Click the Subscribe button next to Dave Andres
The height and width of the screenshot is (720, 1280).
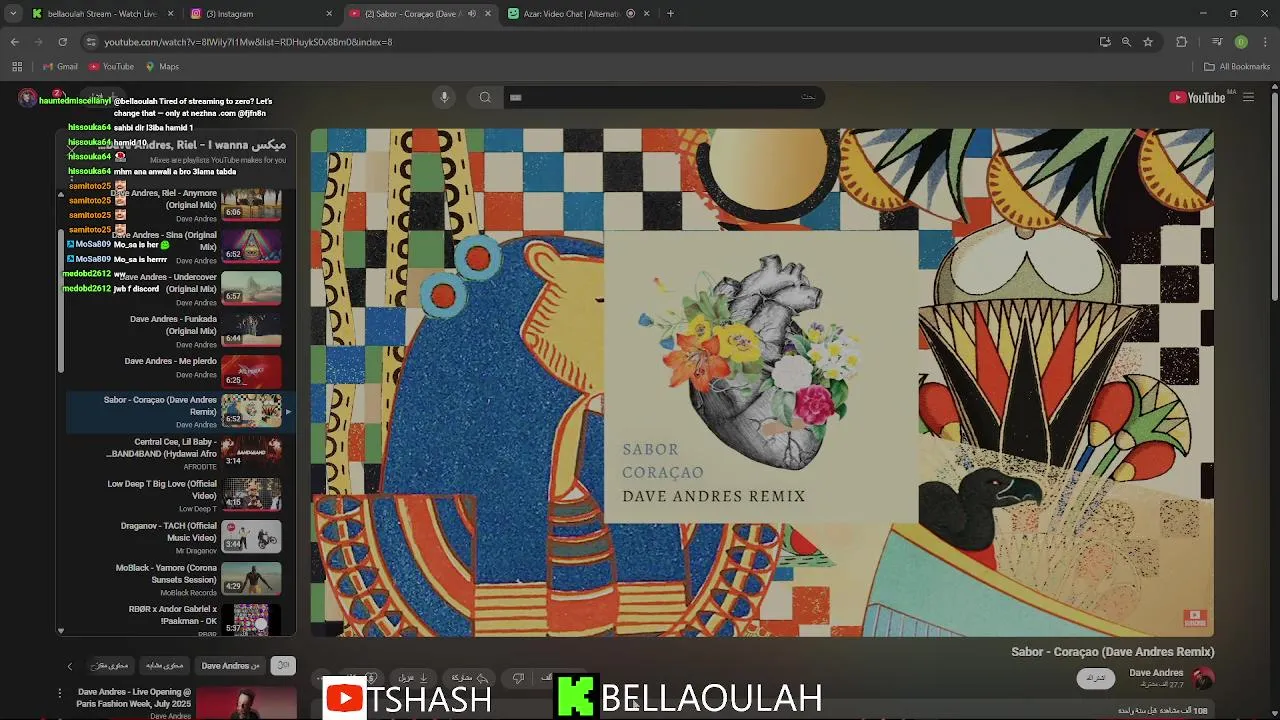[1096, 678]
